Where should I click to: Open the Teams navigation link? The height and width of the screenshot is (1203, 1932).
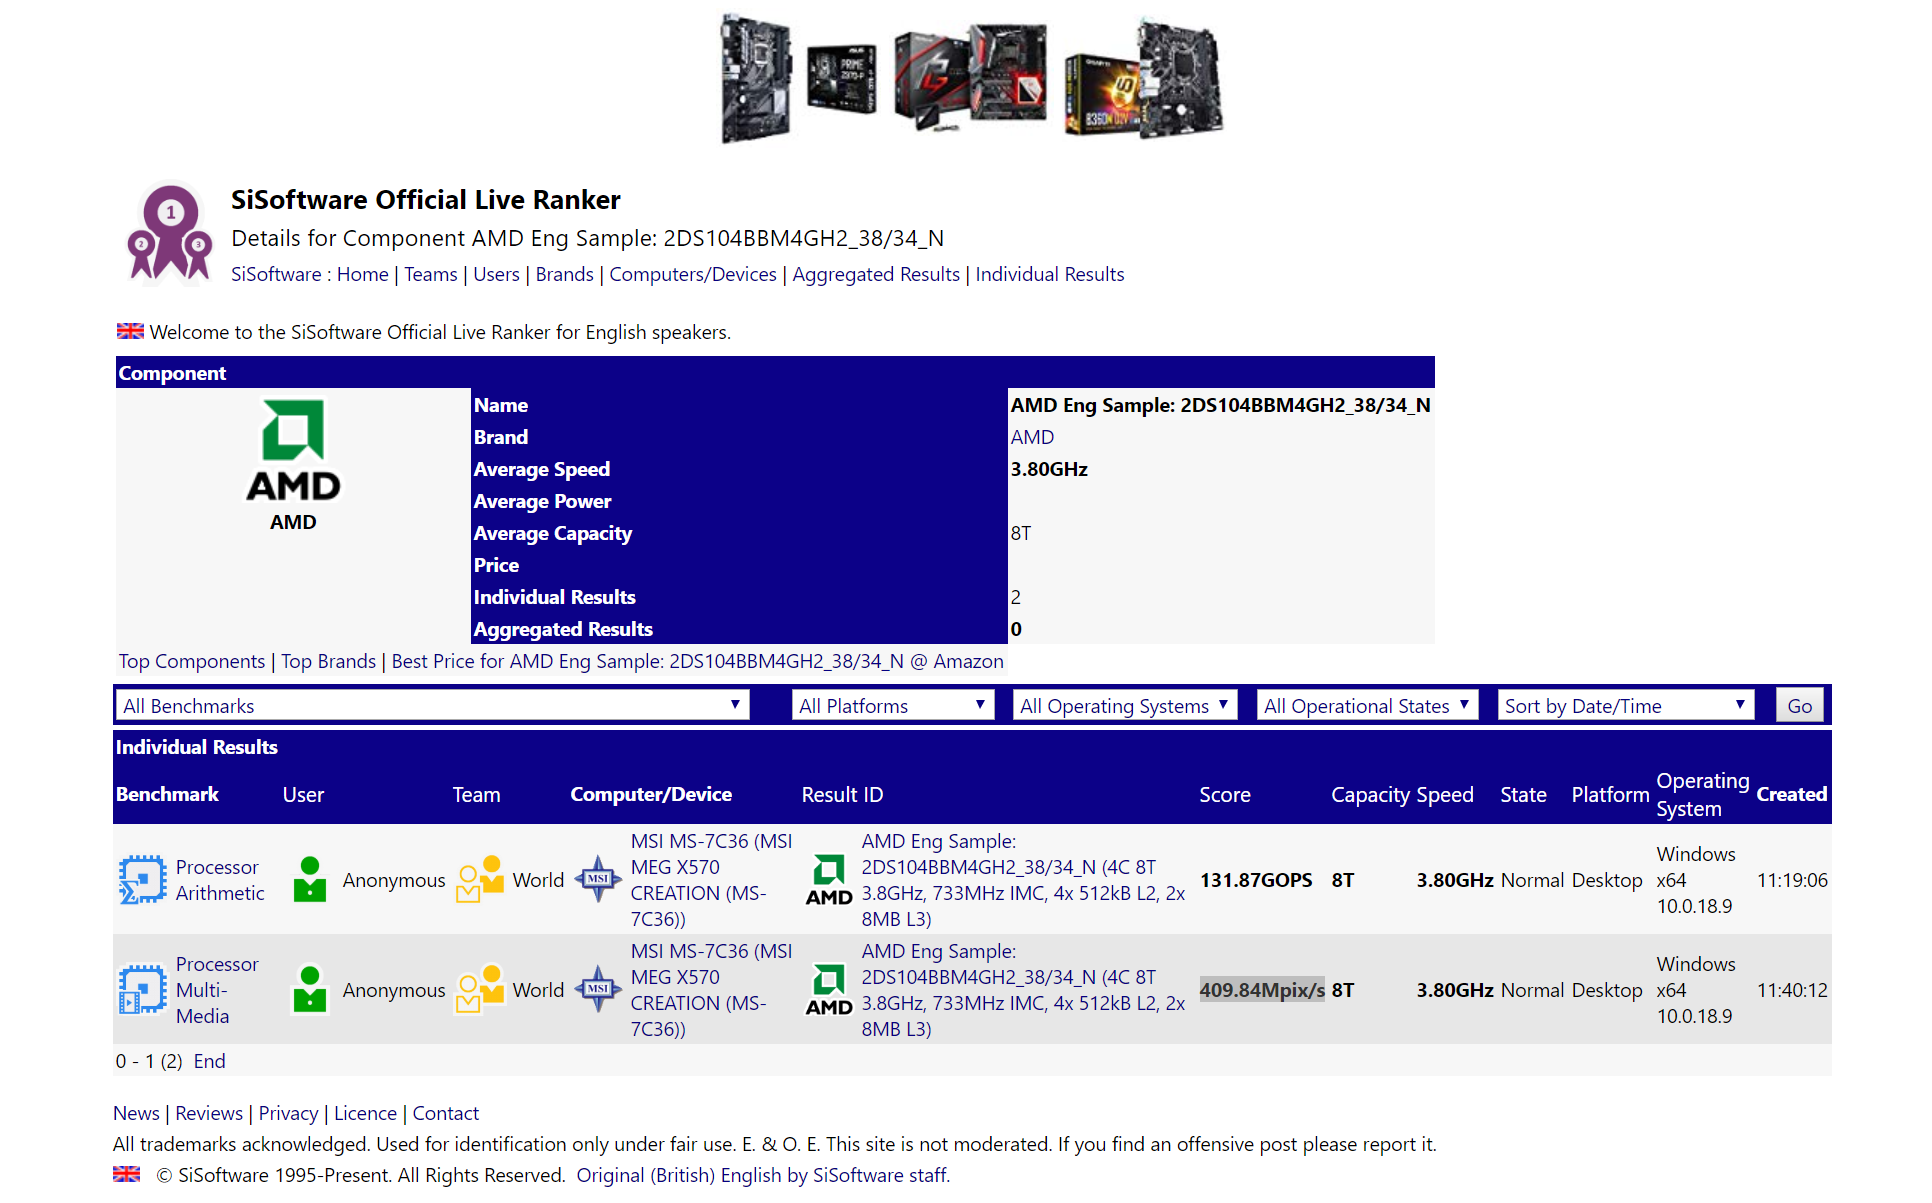tap(431, 274)
